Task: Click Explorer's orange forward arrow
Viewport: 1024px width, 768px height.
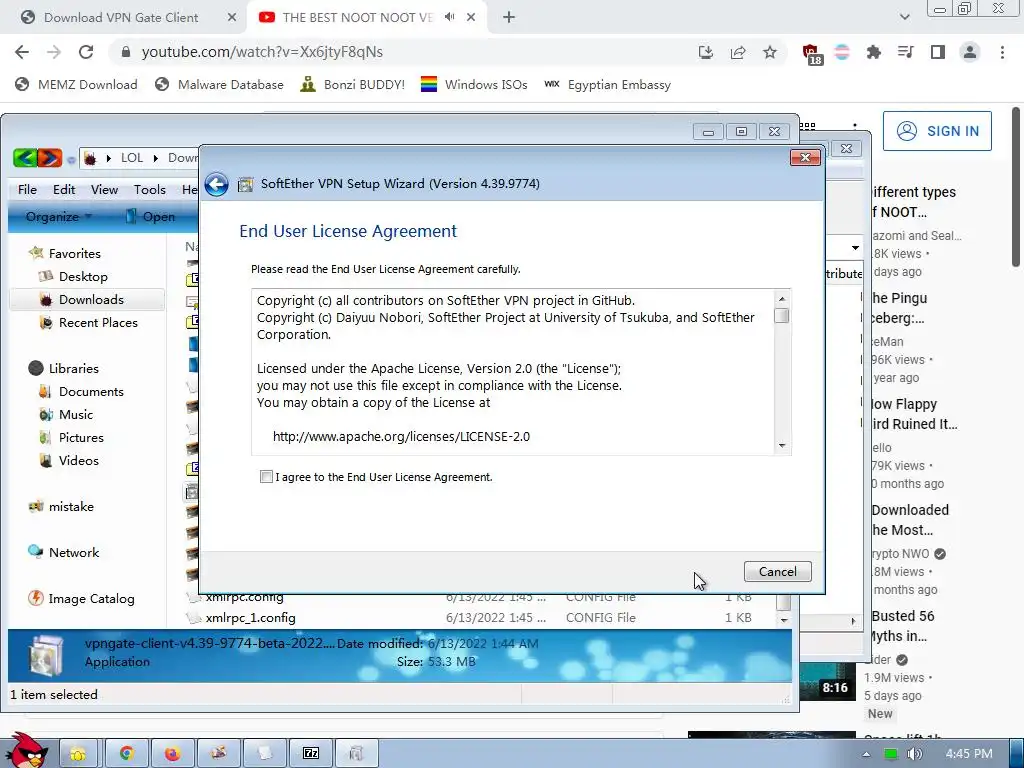Action: point(49,157)
